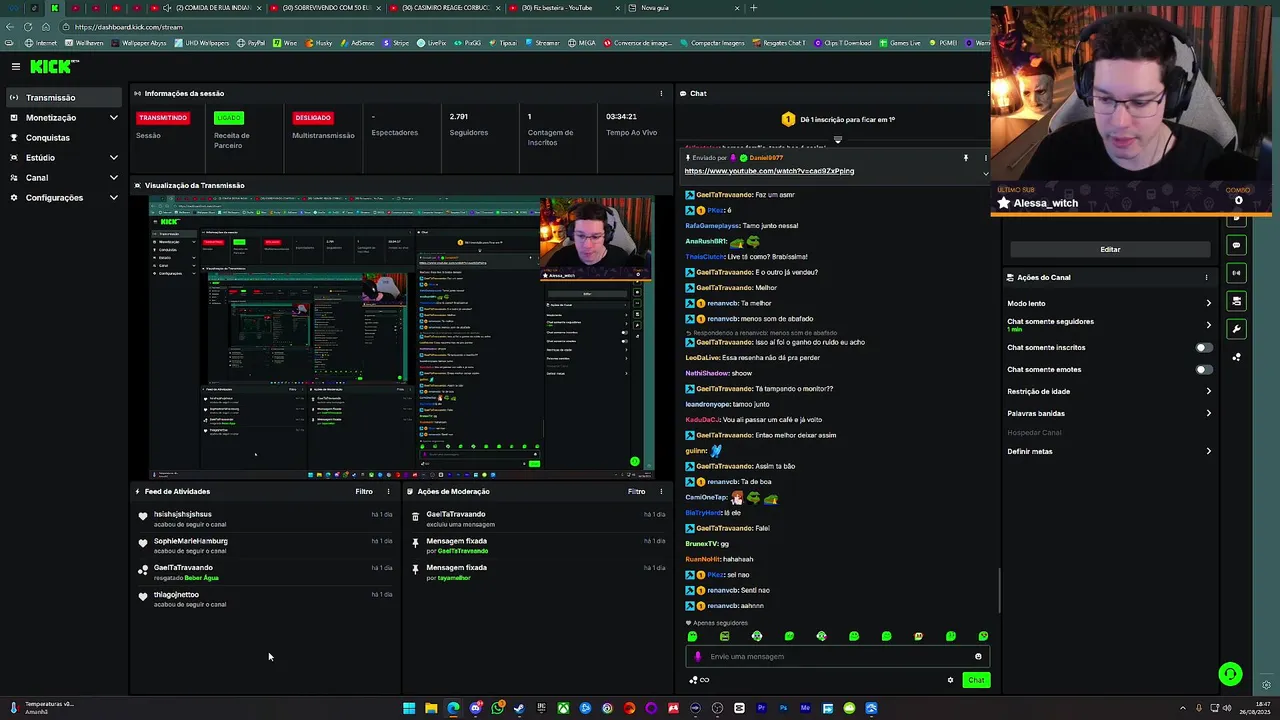Open Chat somente seguidores options

[1110, 324]
